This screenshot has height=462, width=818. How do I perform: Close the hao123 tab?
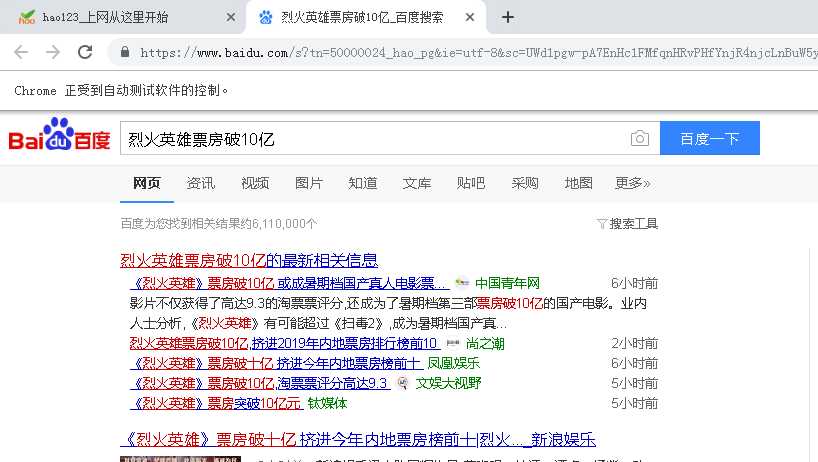click(231, 17)
